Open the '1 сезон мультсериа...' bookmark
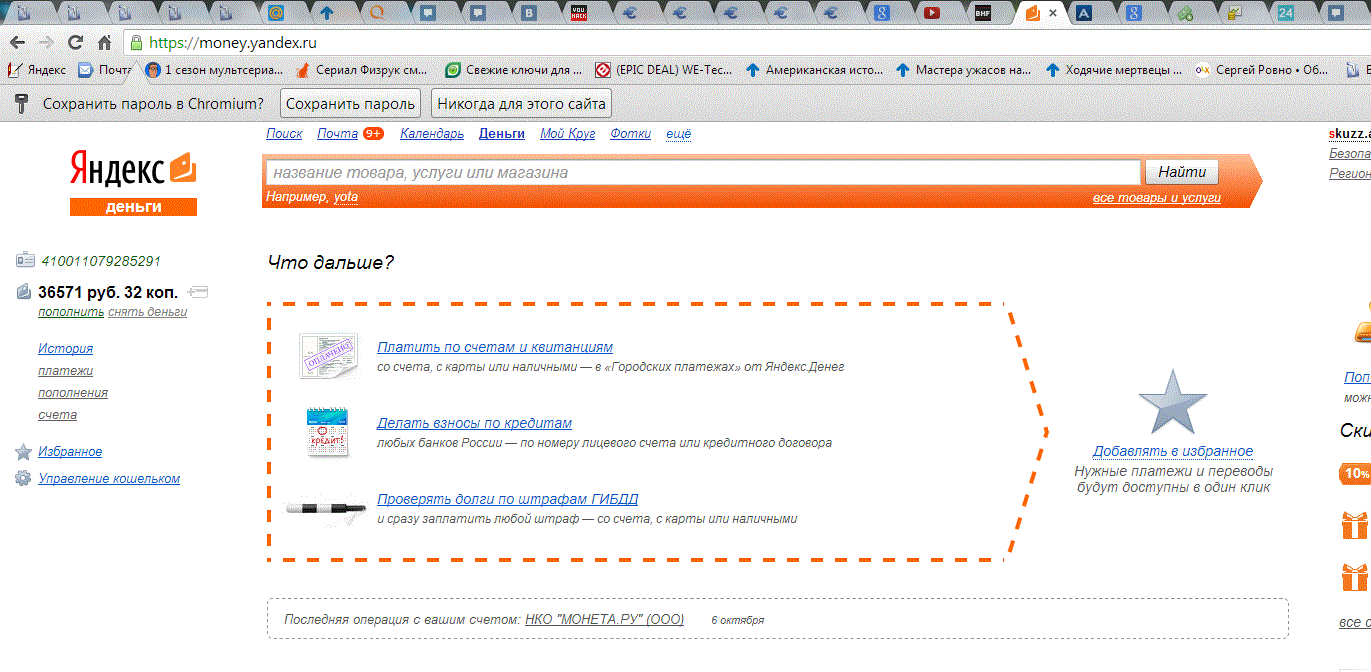The image size is (1371, 672). coord(215,70)
